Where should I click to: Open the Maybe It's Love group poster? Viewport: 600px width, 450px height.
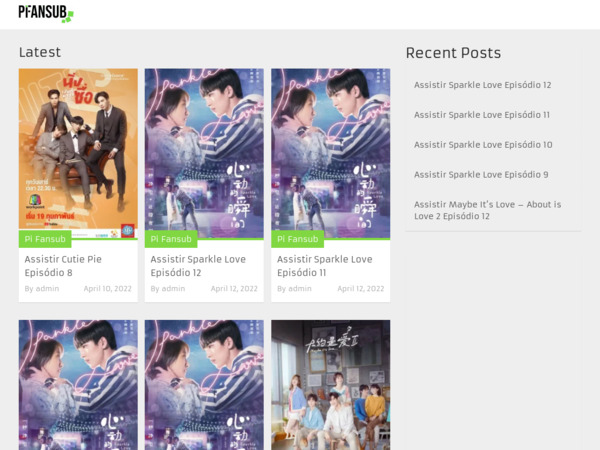point(331,385)
